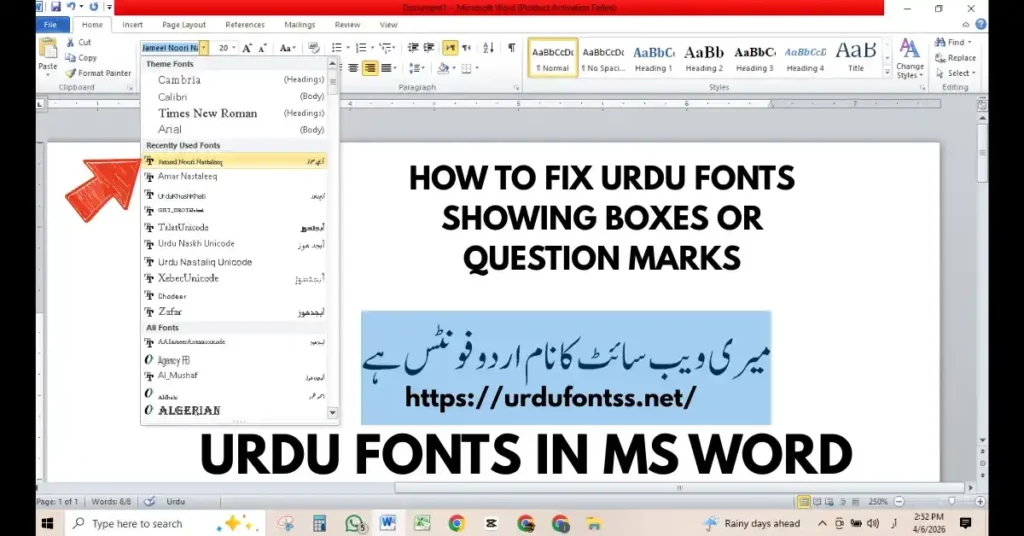Click the Cut scissors icon
Viewport: 1024px width, 536px height.
point(71,42)
